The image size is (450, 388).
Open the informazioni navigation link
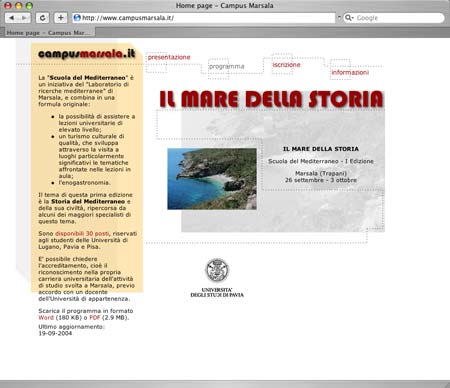(350, 72)
